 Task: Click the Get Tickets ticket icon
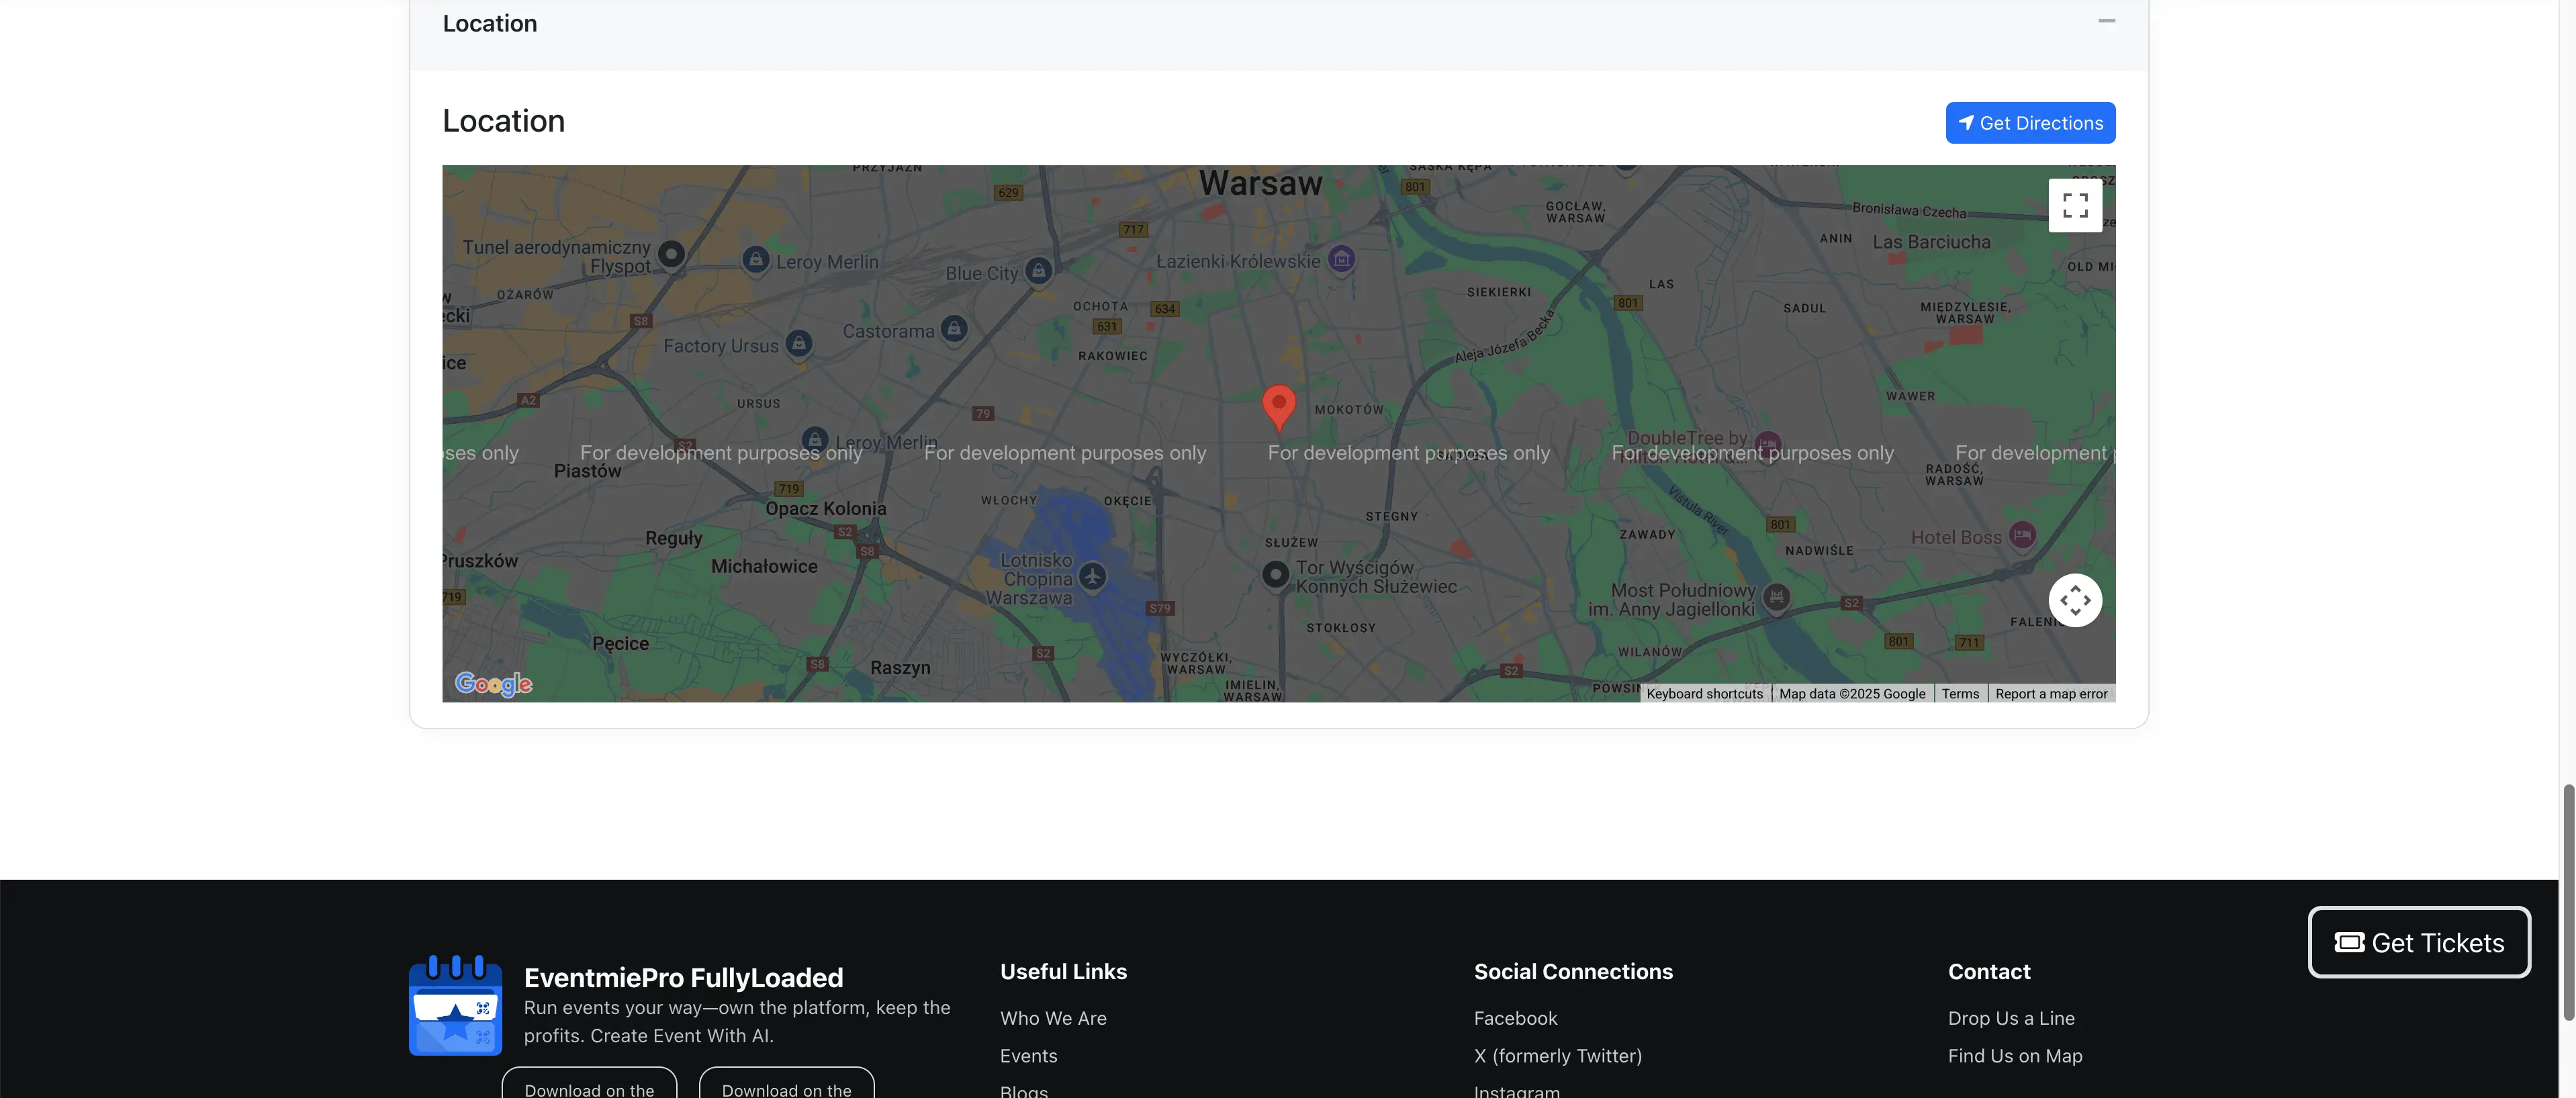tap(2351, 941)
